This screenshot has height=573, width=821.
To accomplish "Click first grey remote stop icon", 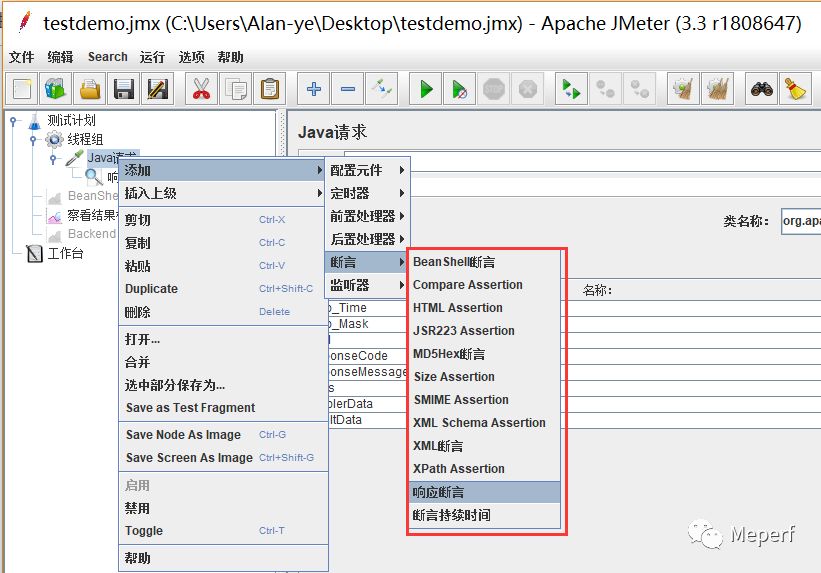I will [x=605, y=89].
